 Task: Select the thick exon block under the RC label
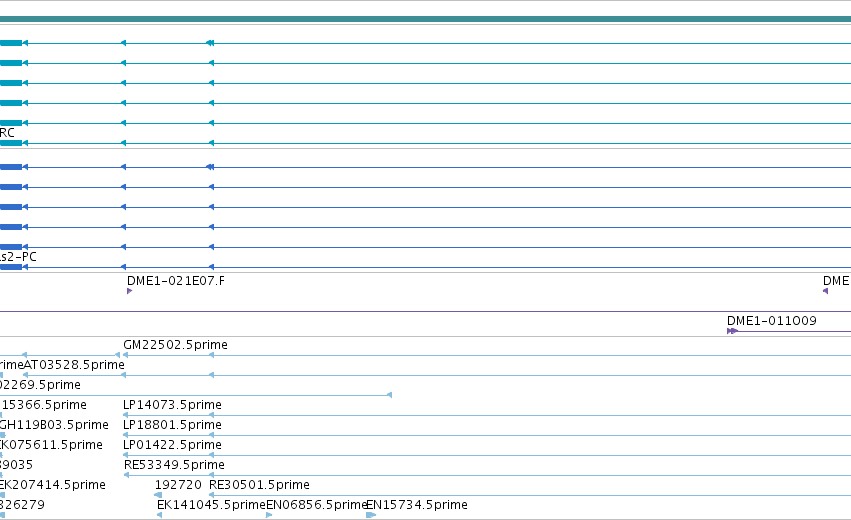pos(11,143)
